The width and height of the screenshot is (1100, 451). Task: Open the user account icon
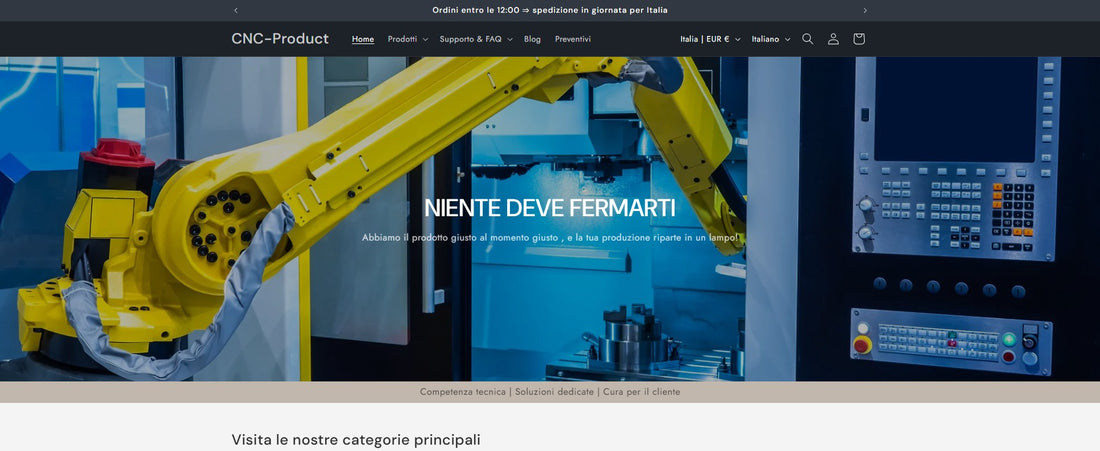pyautogui.click(x=833, y=39)
